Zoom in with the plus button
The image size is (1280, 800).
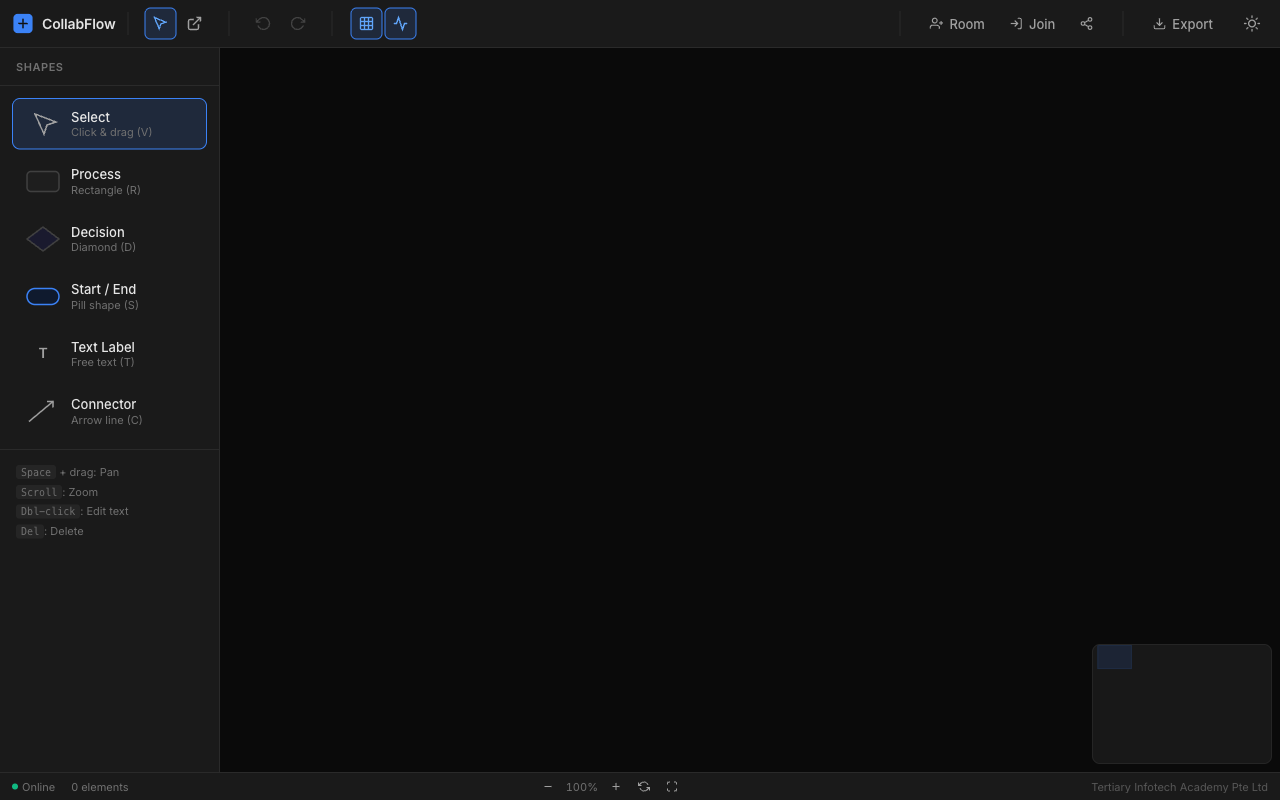click(x=616, y=787)
